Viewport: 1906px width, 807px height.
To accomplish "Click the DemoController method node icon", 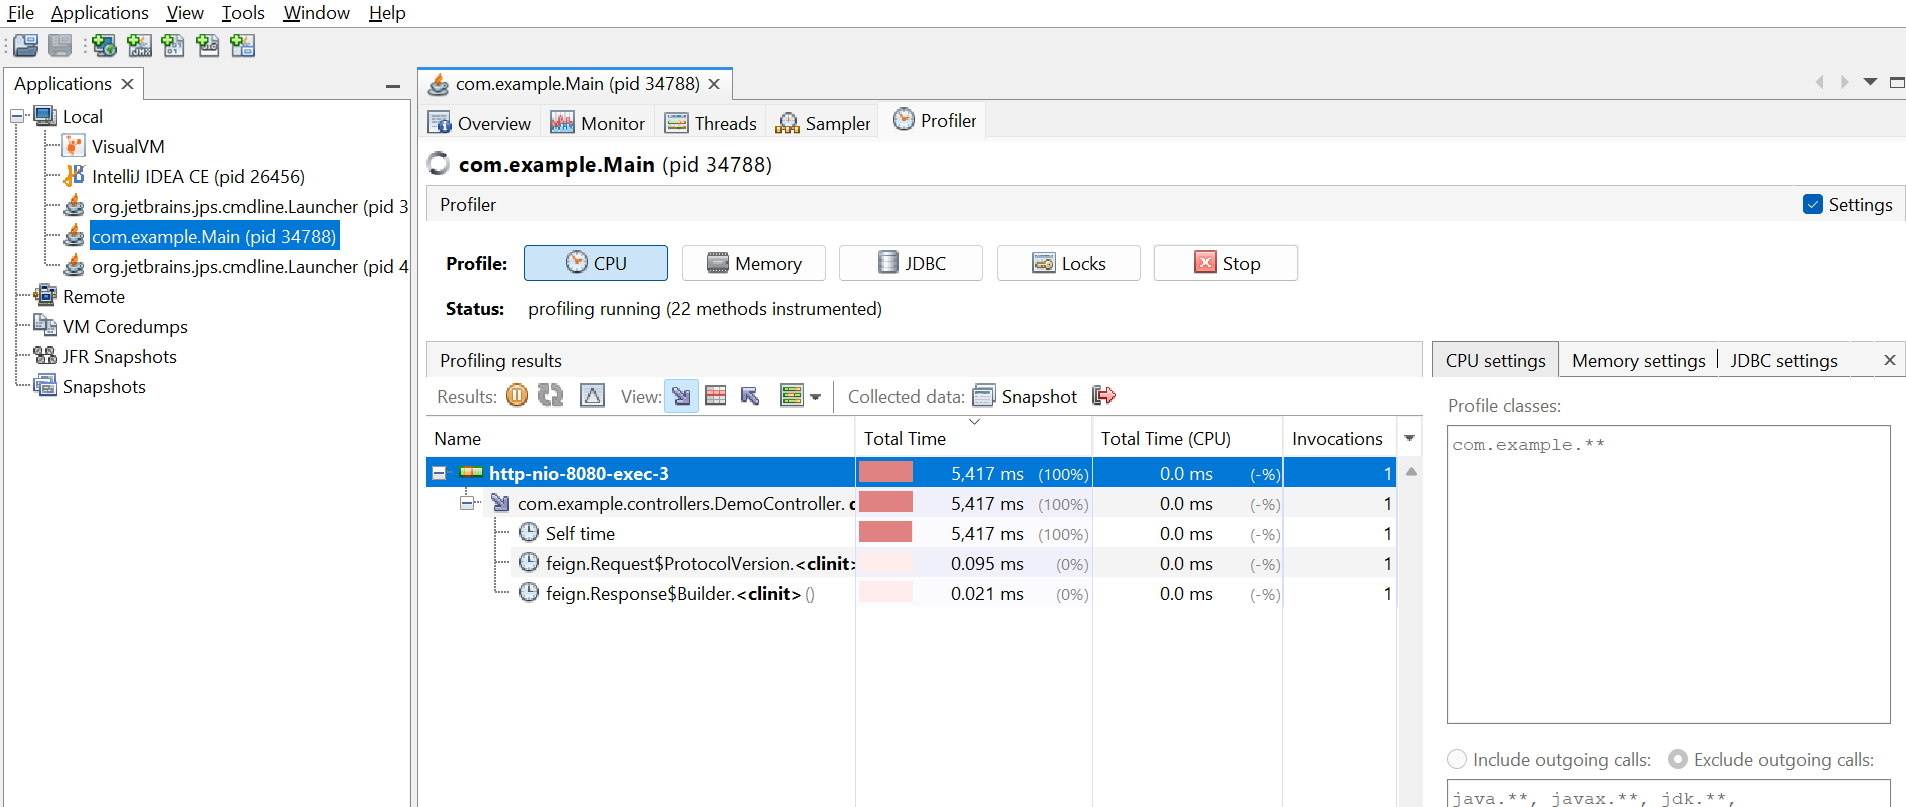I will click(500, 503).
